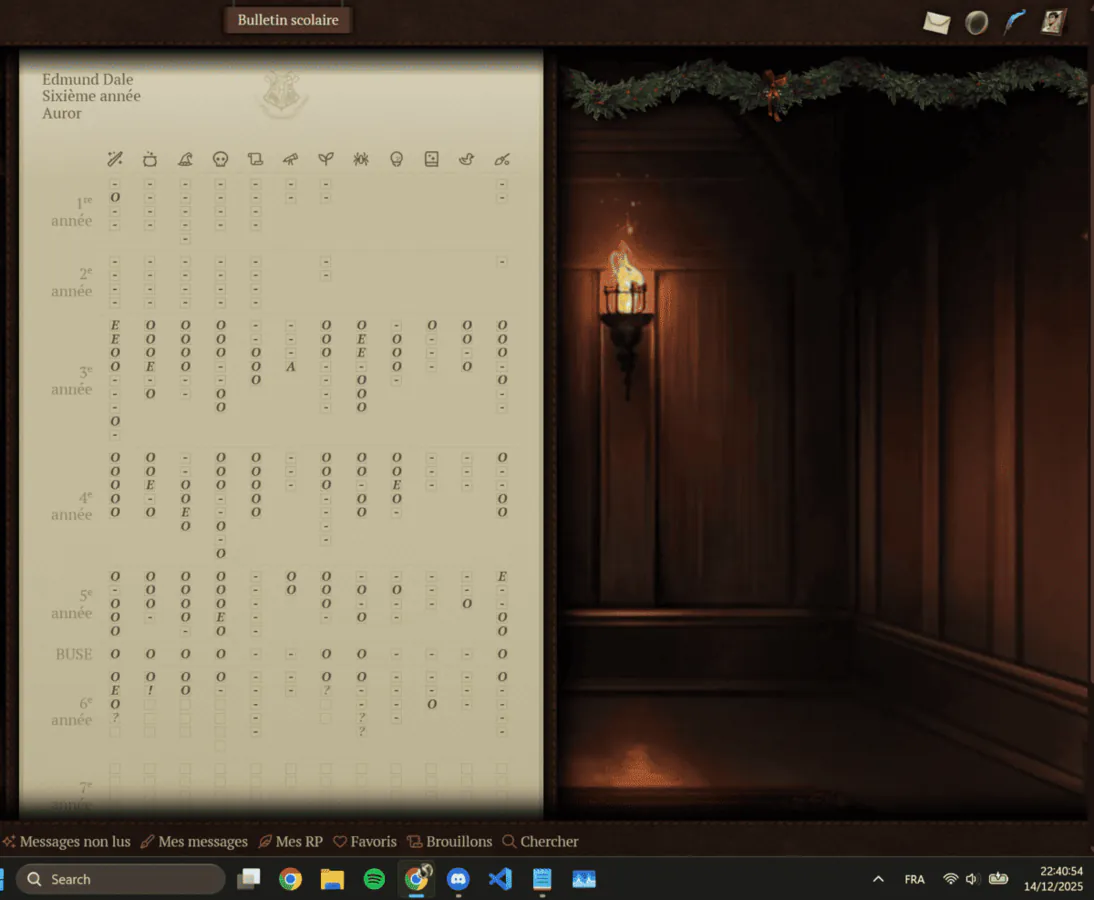The width and height of the screenshot is (1094, 900).
Task: Click the skull subject icon
Action: point(220,159)
